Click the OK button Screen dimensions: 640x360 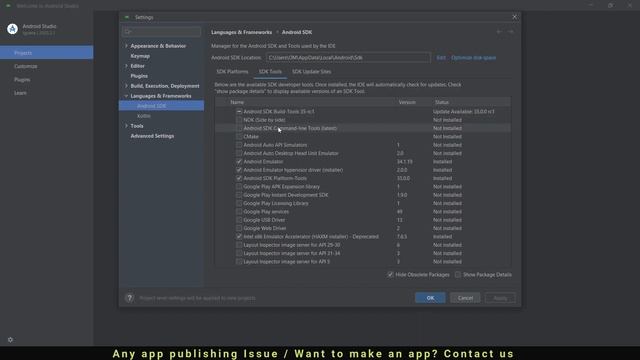(430, 298)
